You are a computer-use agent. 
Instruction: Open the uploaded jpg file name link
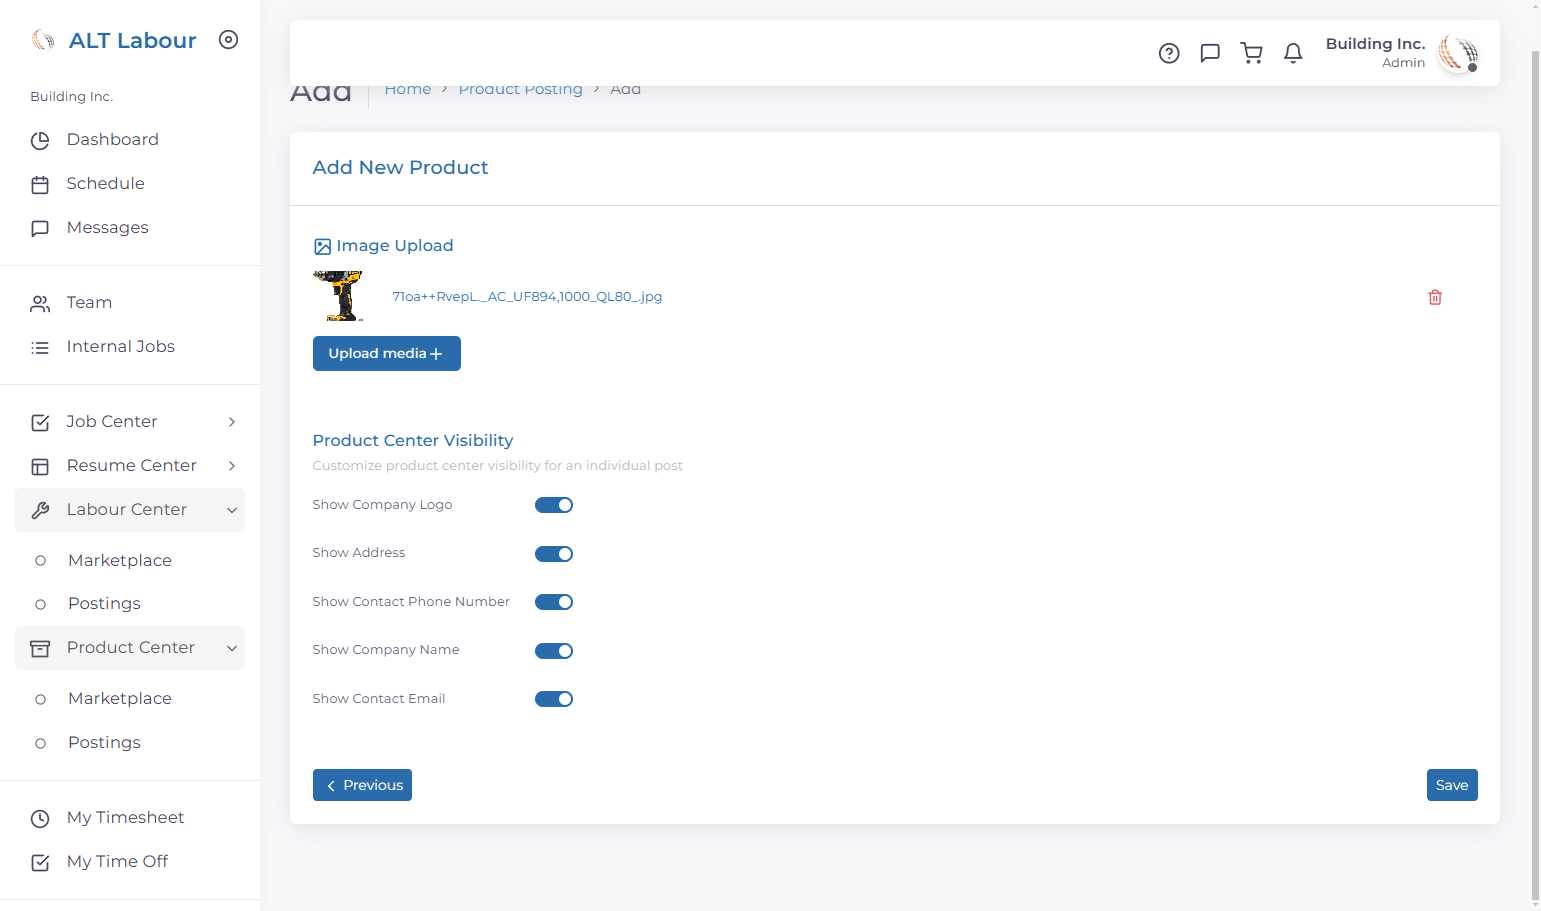coord(527,297)
